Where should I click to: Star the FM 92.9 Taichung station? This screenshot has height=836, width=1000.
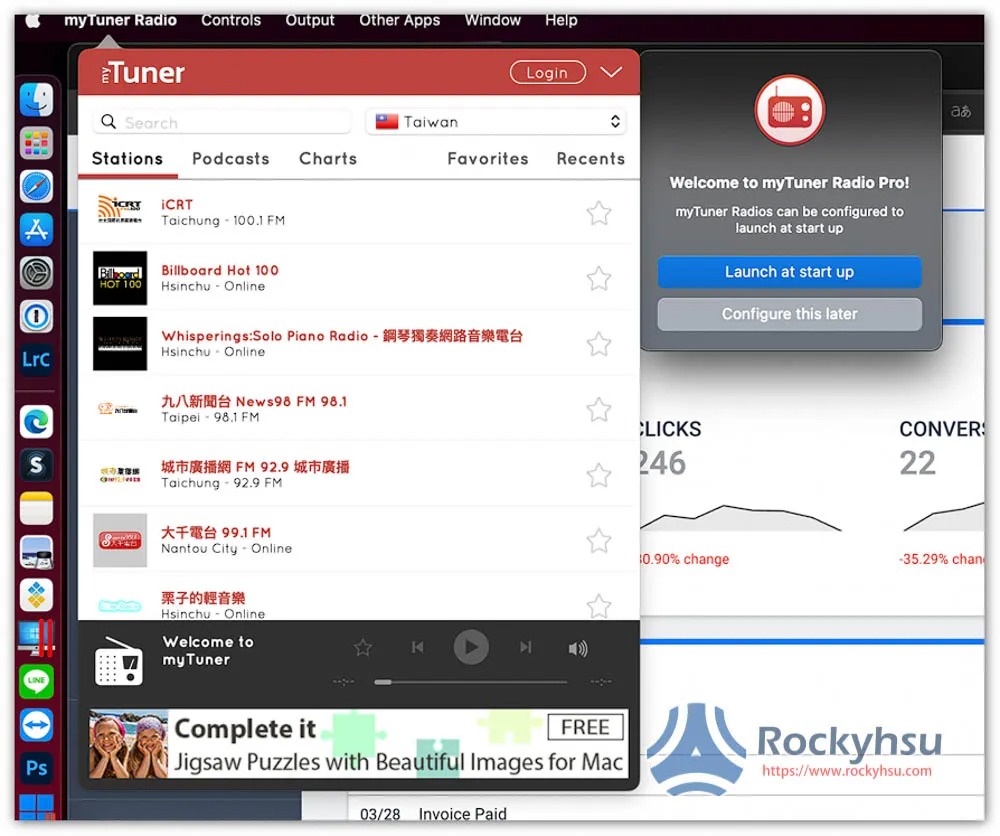[x=599, y=475]
